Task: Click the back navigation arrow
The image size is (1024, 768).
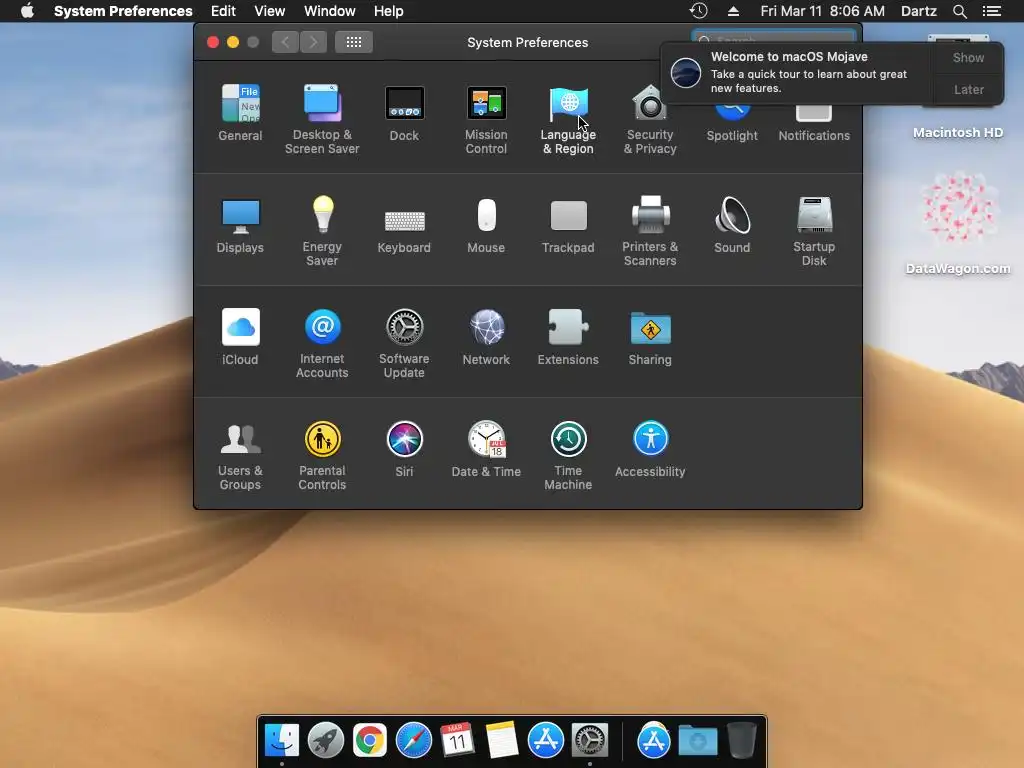Action: click(x=285, y=42)
